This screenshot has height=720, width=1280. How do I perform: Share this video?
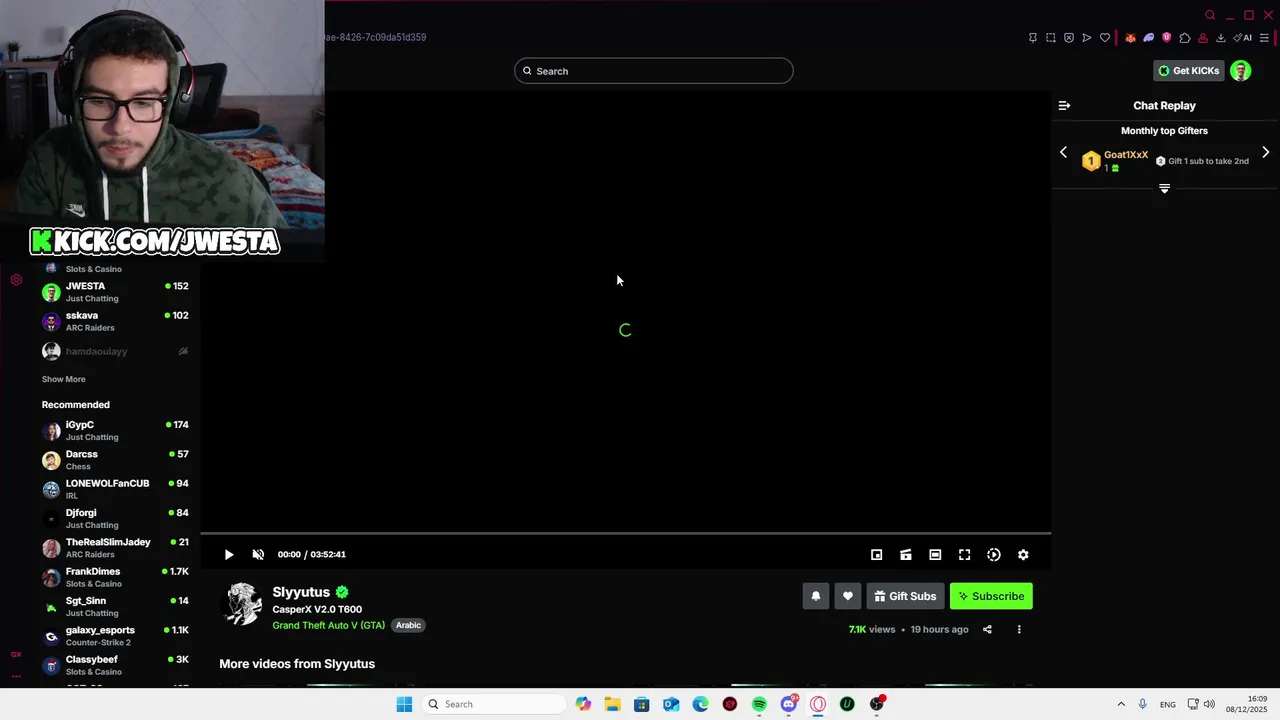click(x=987, y=629)
